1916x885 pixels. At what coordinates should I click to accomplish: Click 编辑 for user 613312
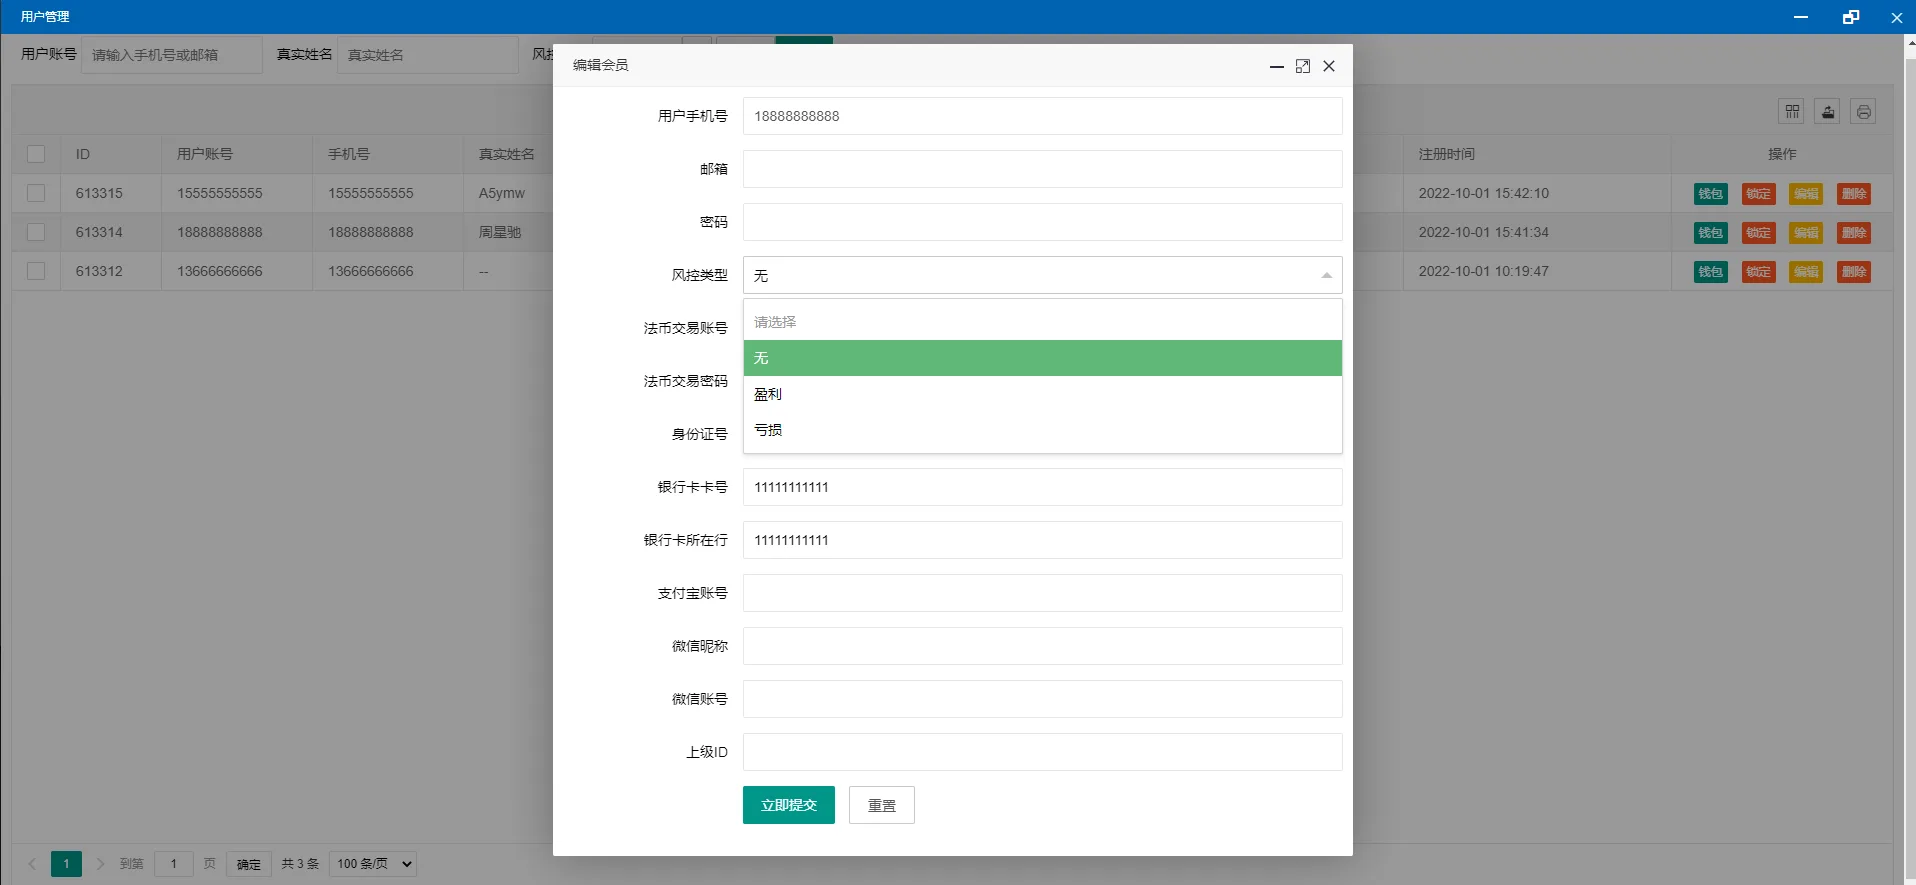1806,272
